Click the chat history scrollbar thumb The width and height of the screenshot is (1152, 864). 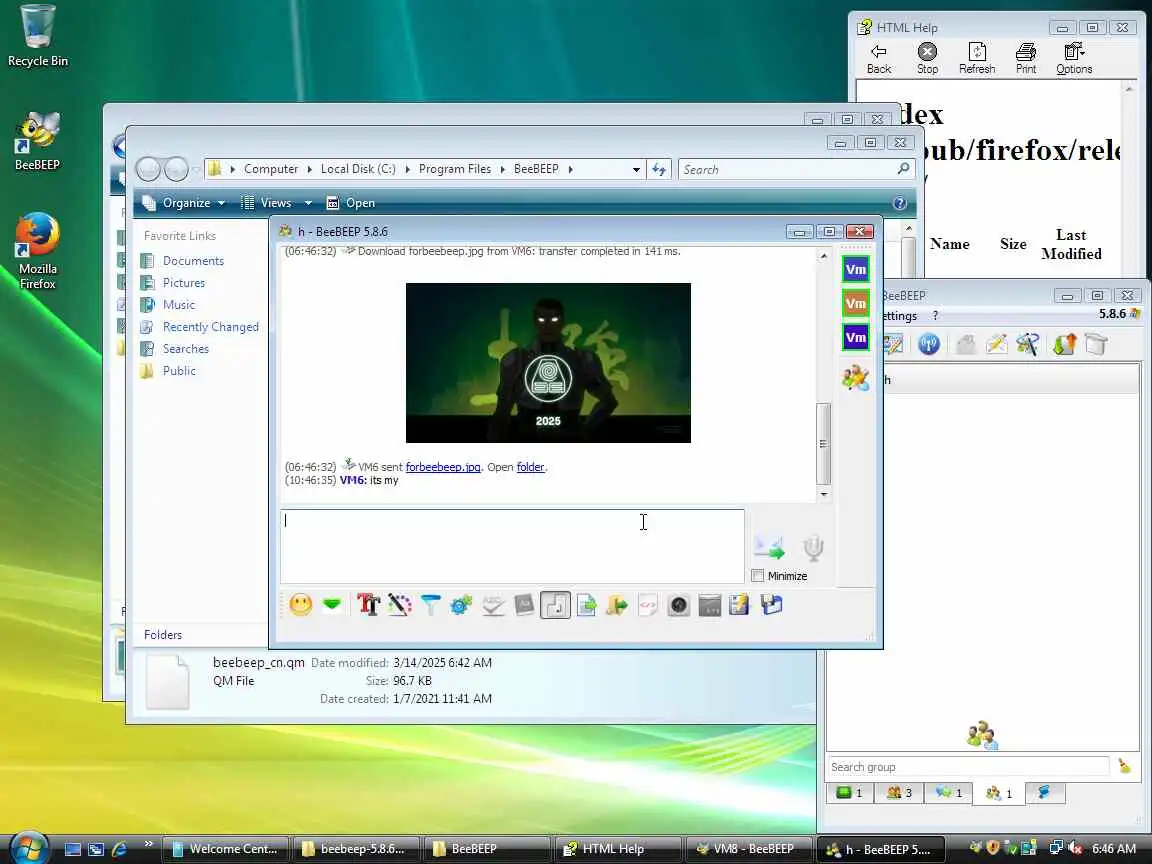tap(824, 443)
